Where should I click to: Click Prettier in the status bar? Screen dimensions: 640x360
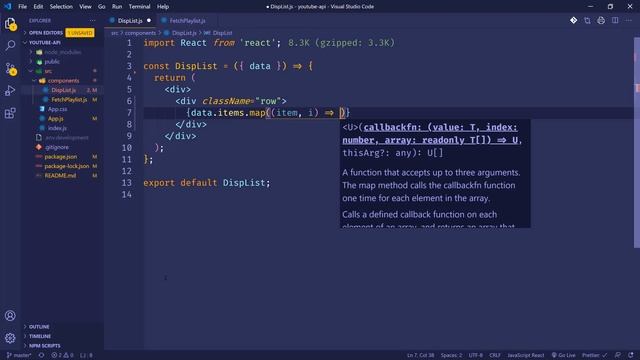coord(595,355)
